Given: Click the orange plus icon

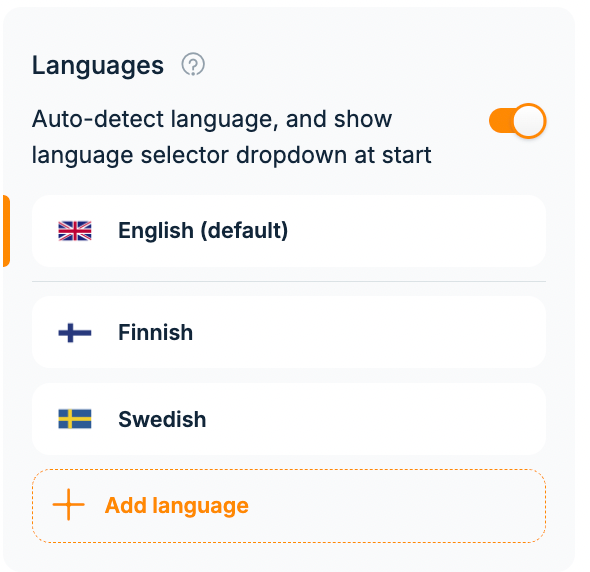Looking at the screenshot, I should pyautogui.click(x=68, y=505).
